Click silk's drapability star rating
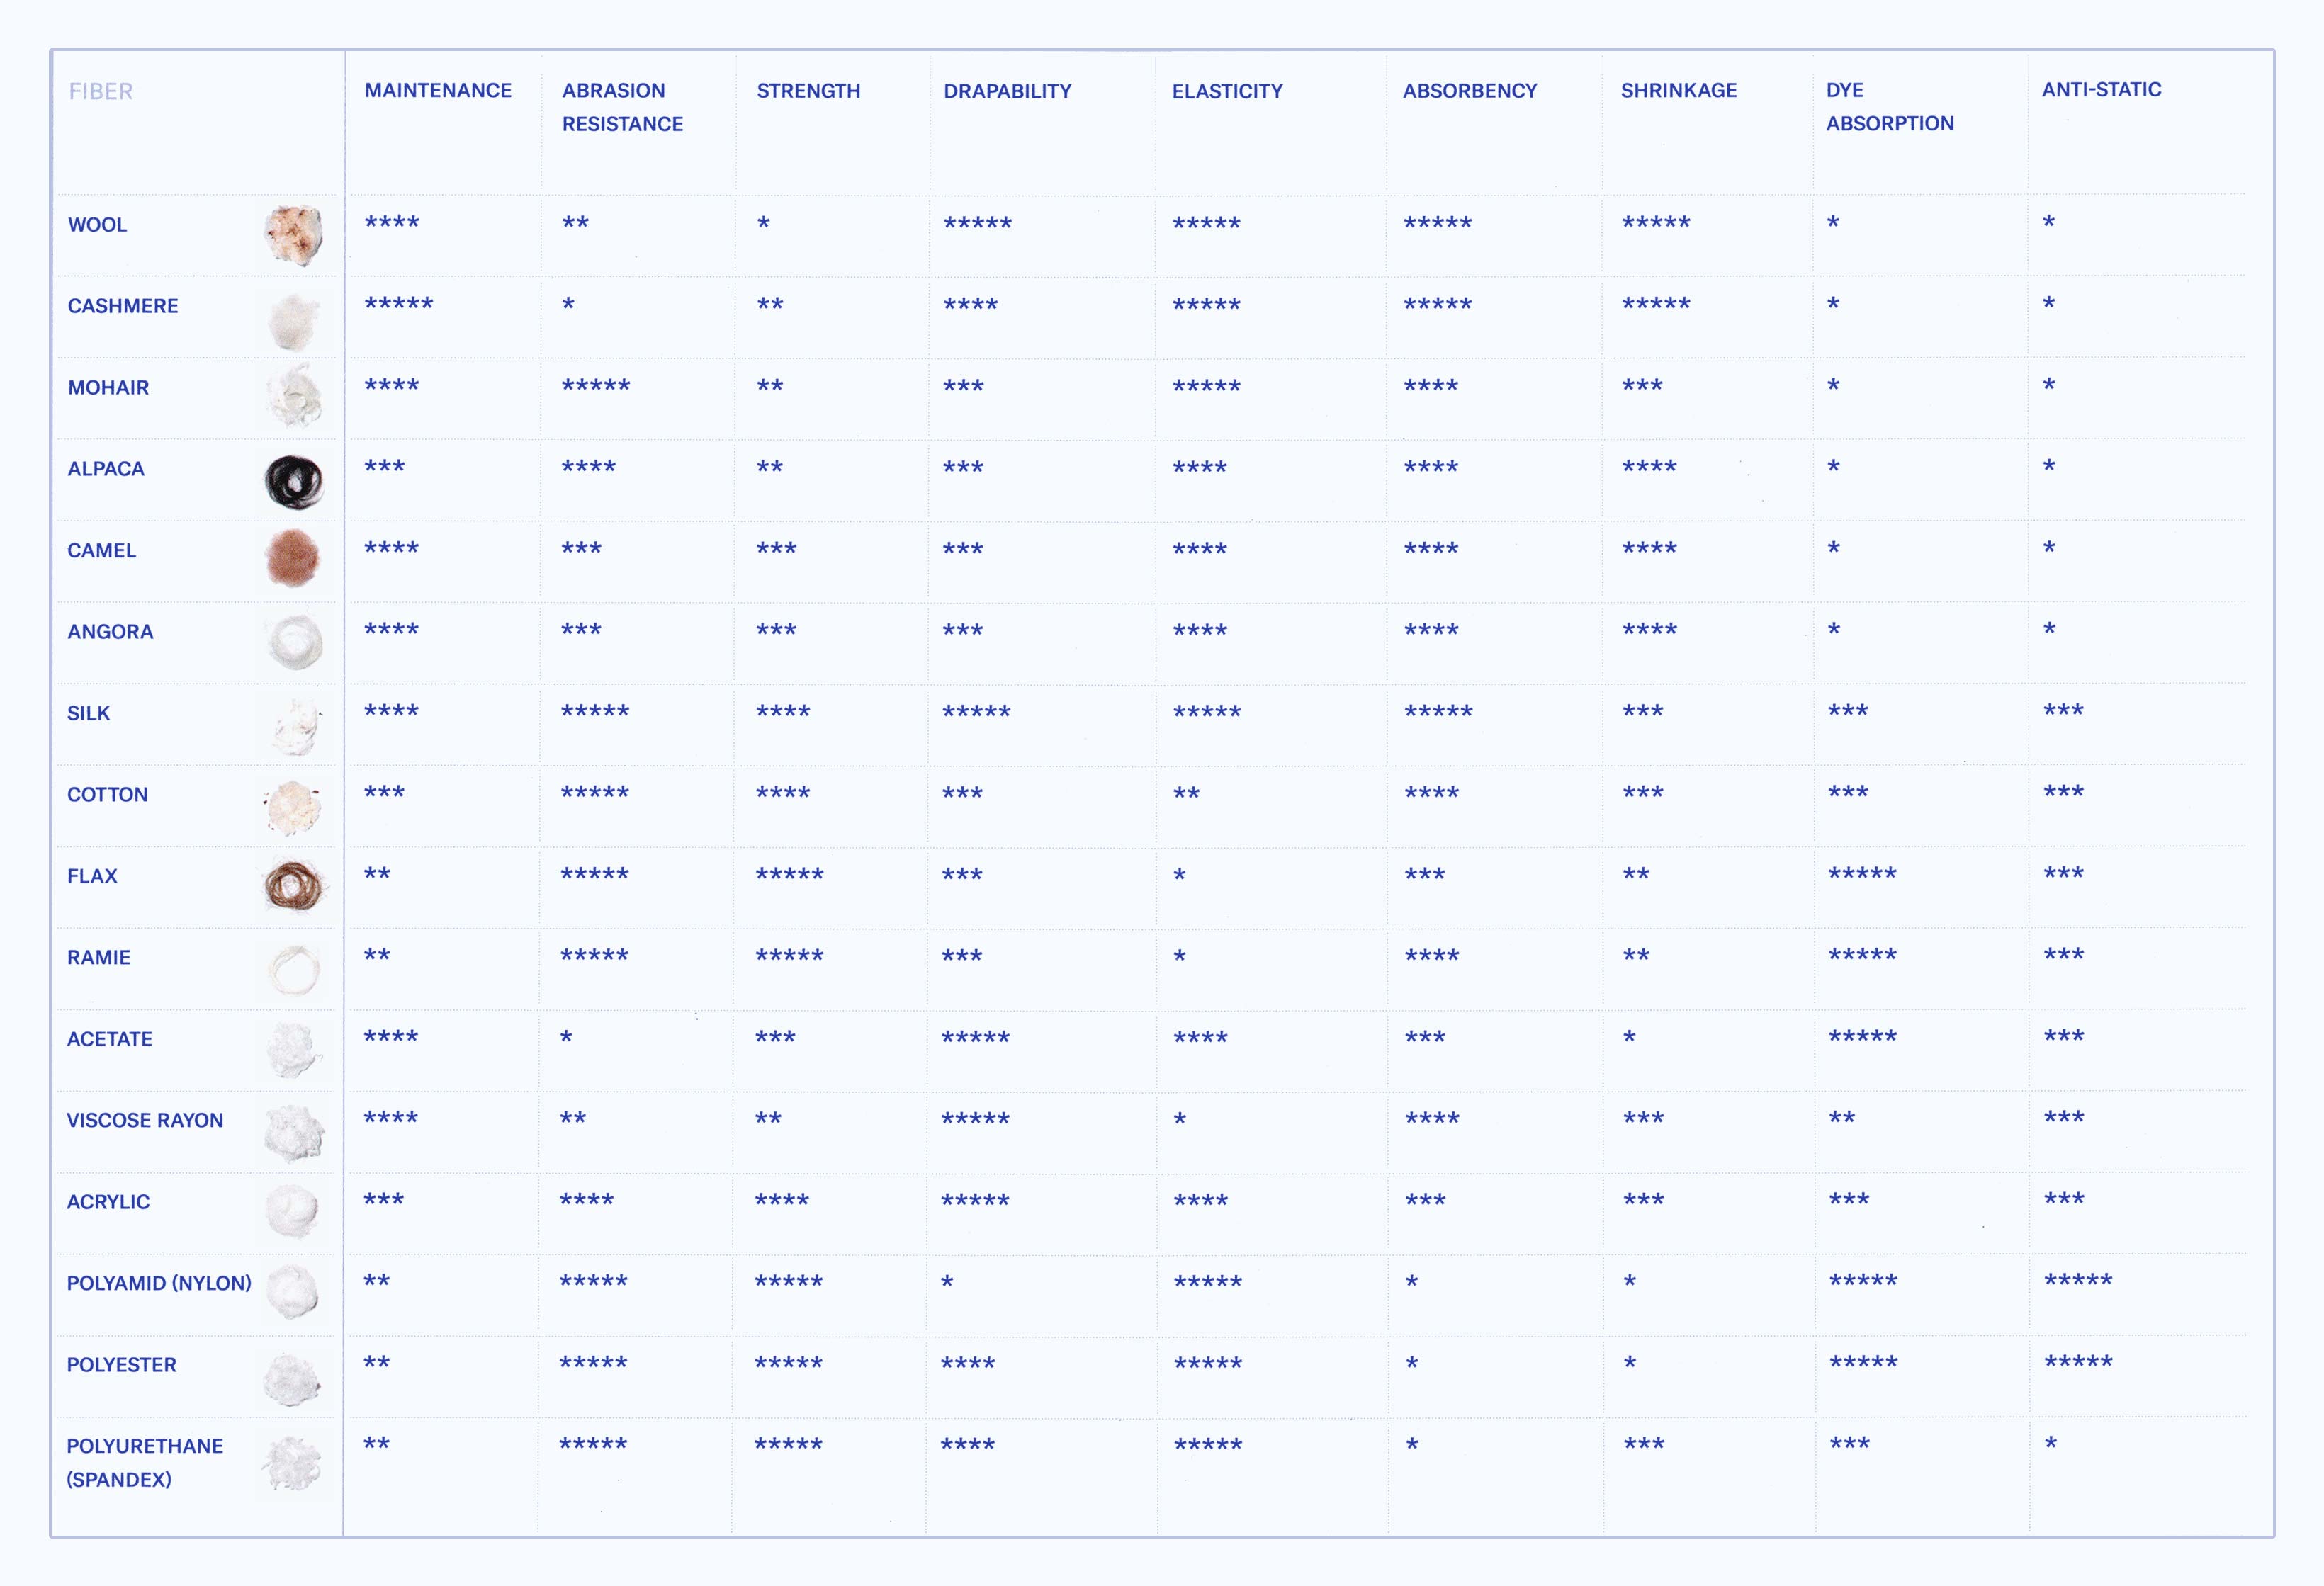Viewport: 2324px width, 1586px height. 977,711
